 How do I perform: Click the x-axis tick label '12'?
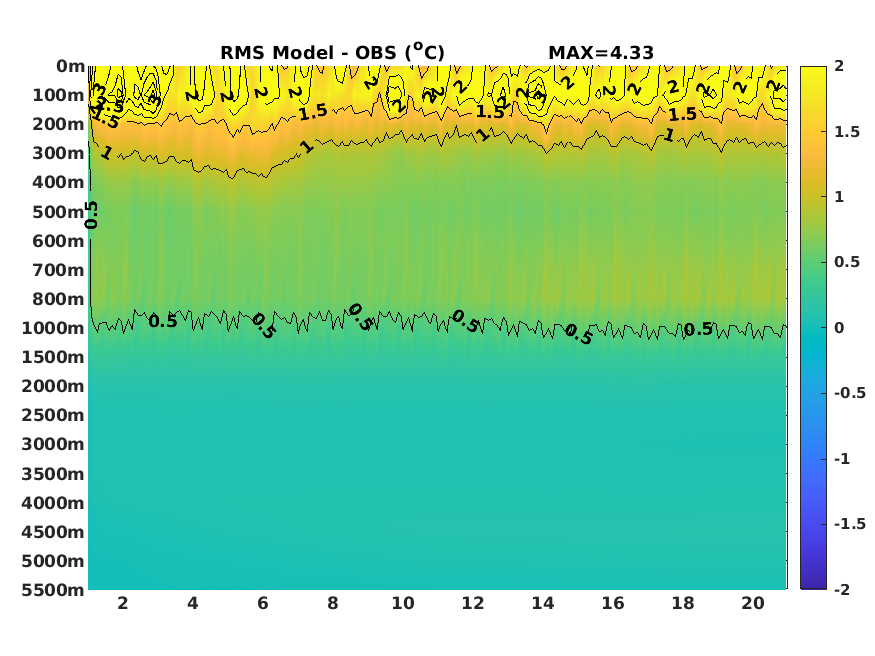click(x=473, y=603)
